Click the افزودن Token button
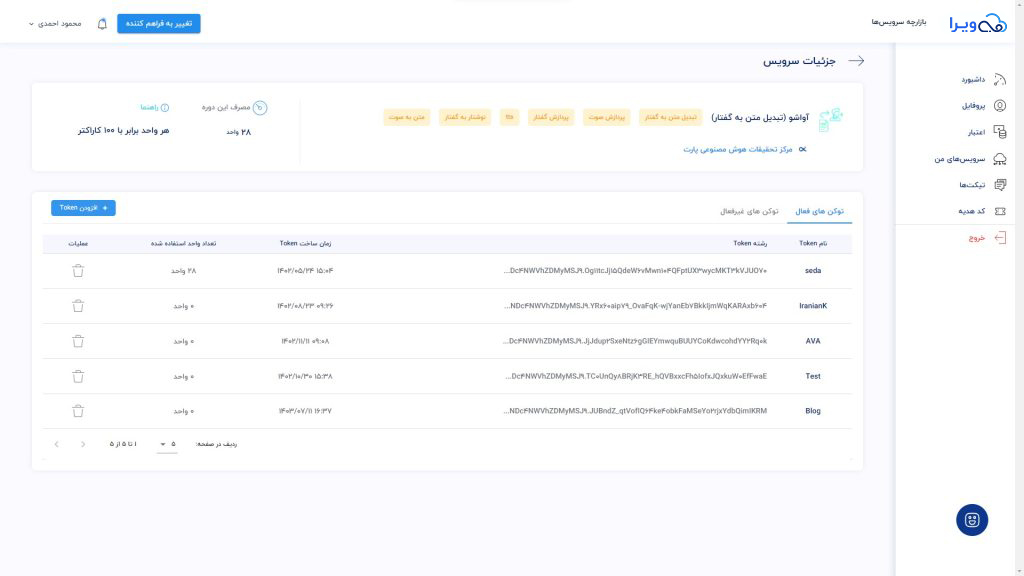 point(84,208)
